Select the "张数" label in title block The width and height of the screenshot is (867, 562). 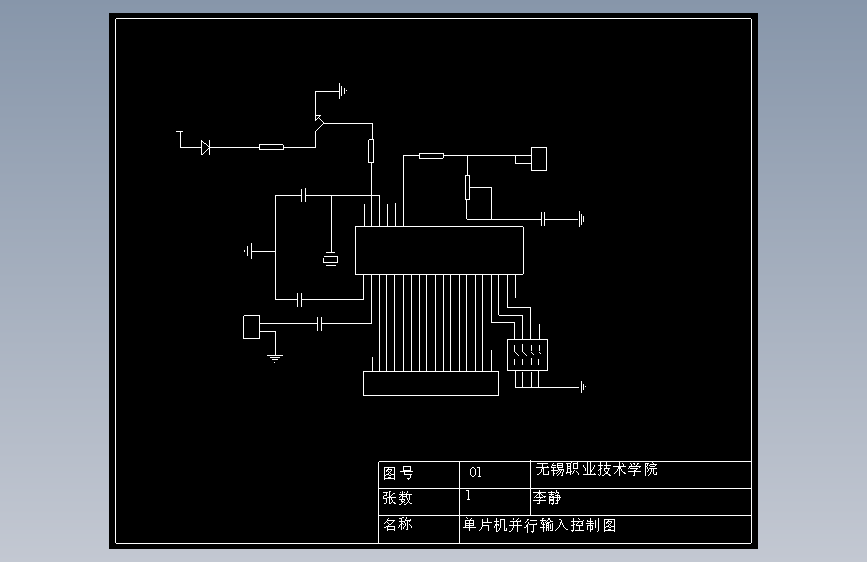pos(398,498)
